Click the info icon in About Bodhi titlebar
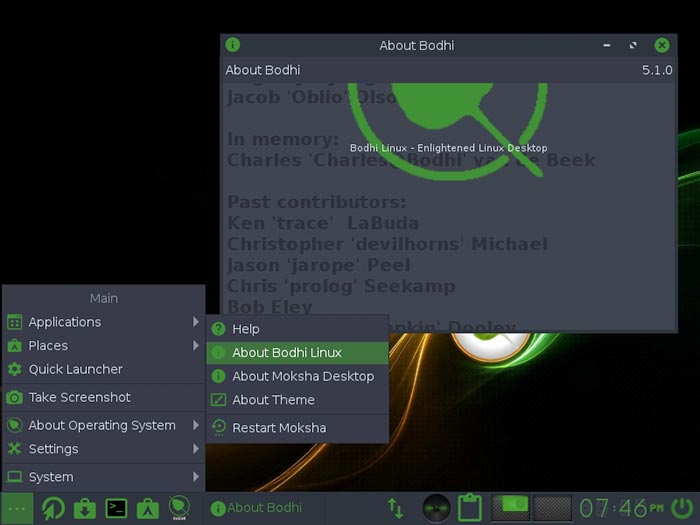700x525 pixels. click(x=233, y=45)
